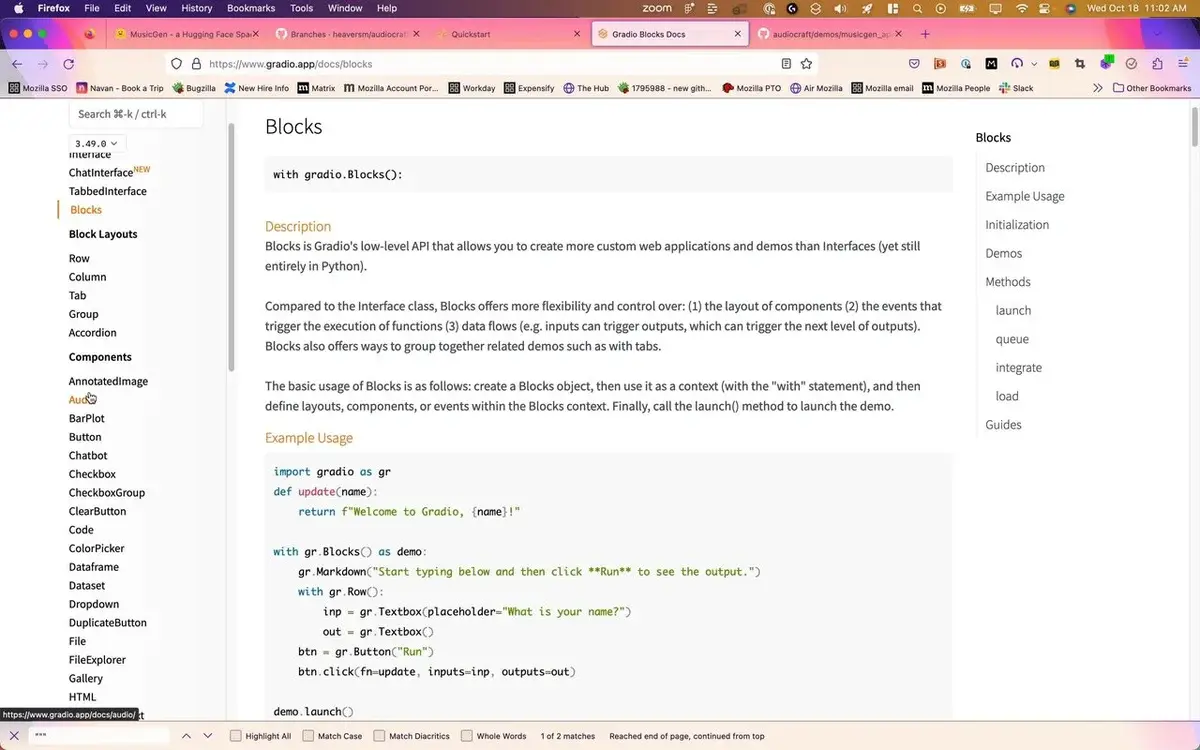Open the Apple menu

coord(18,8)
